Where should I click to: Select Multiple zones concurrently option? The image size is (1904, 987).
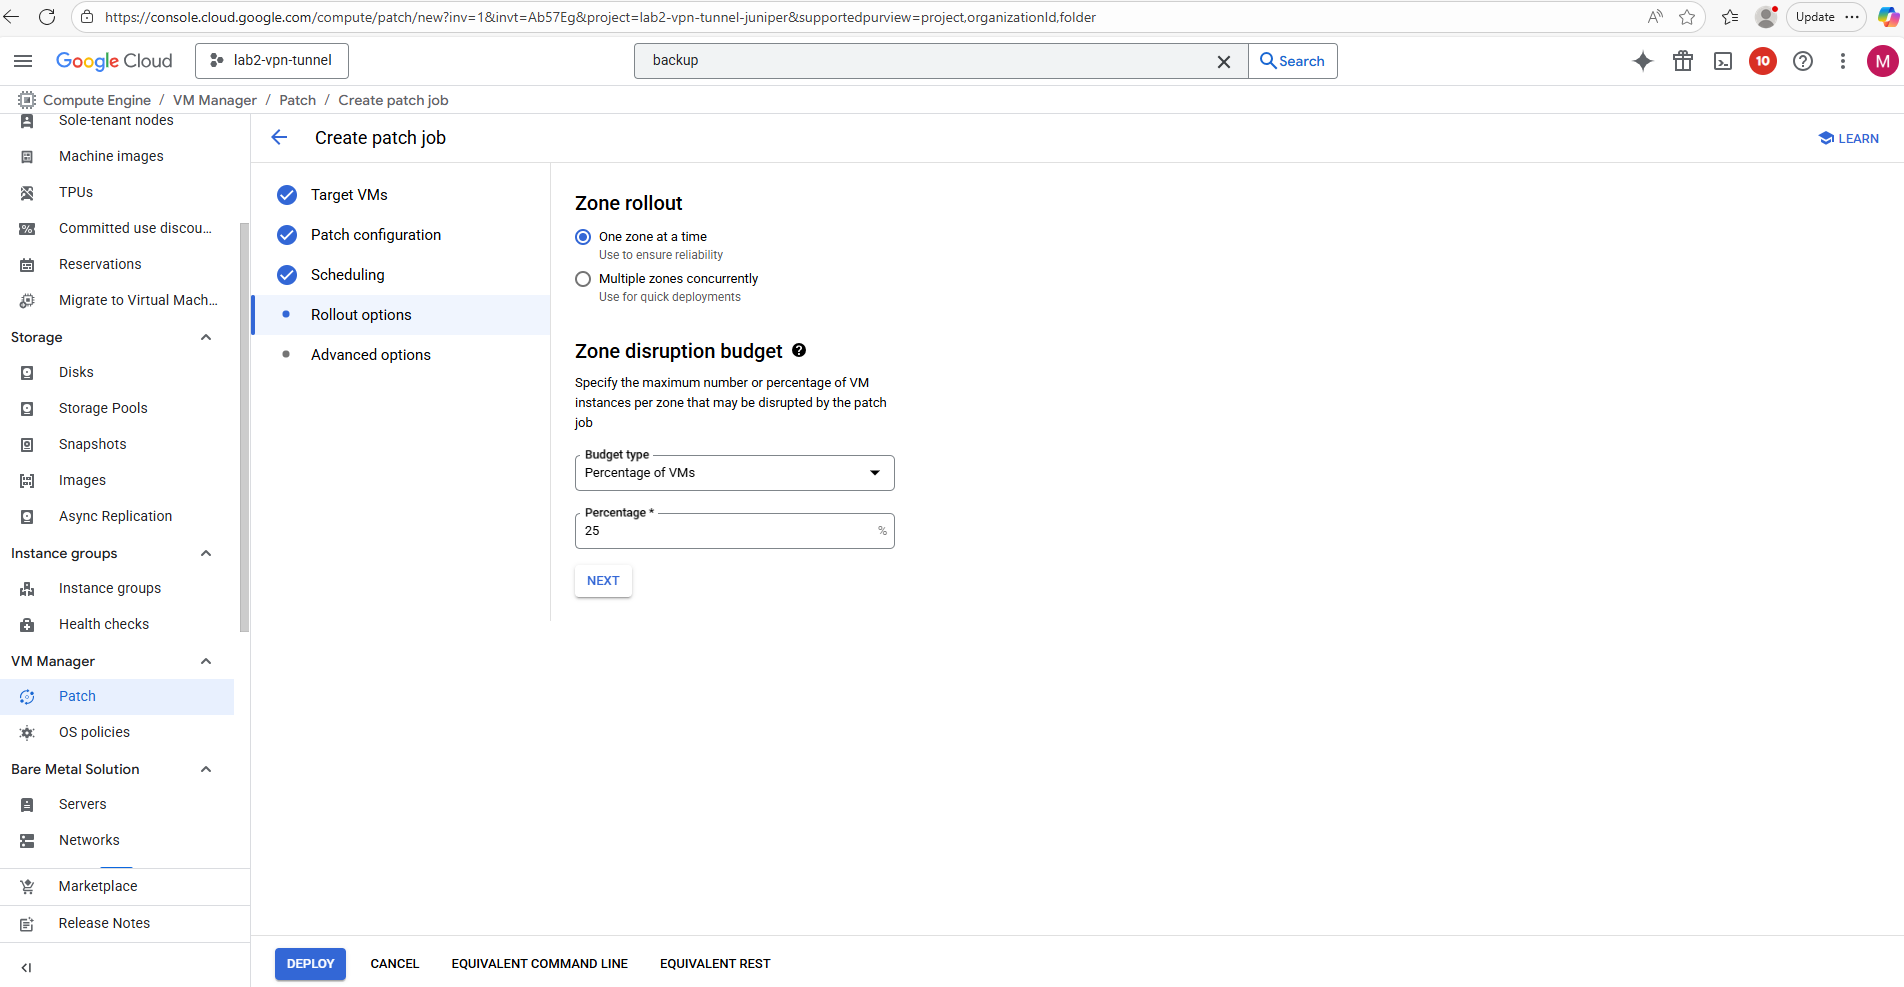[583, 279]
